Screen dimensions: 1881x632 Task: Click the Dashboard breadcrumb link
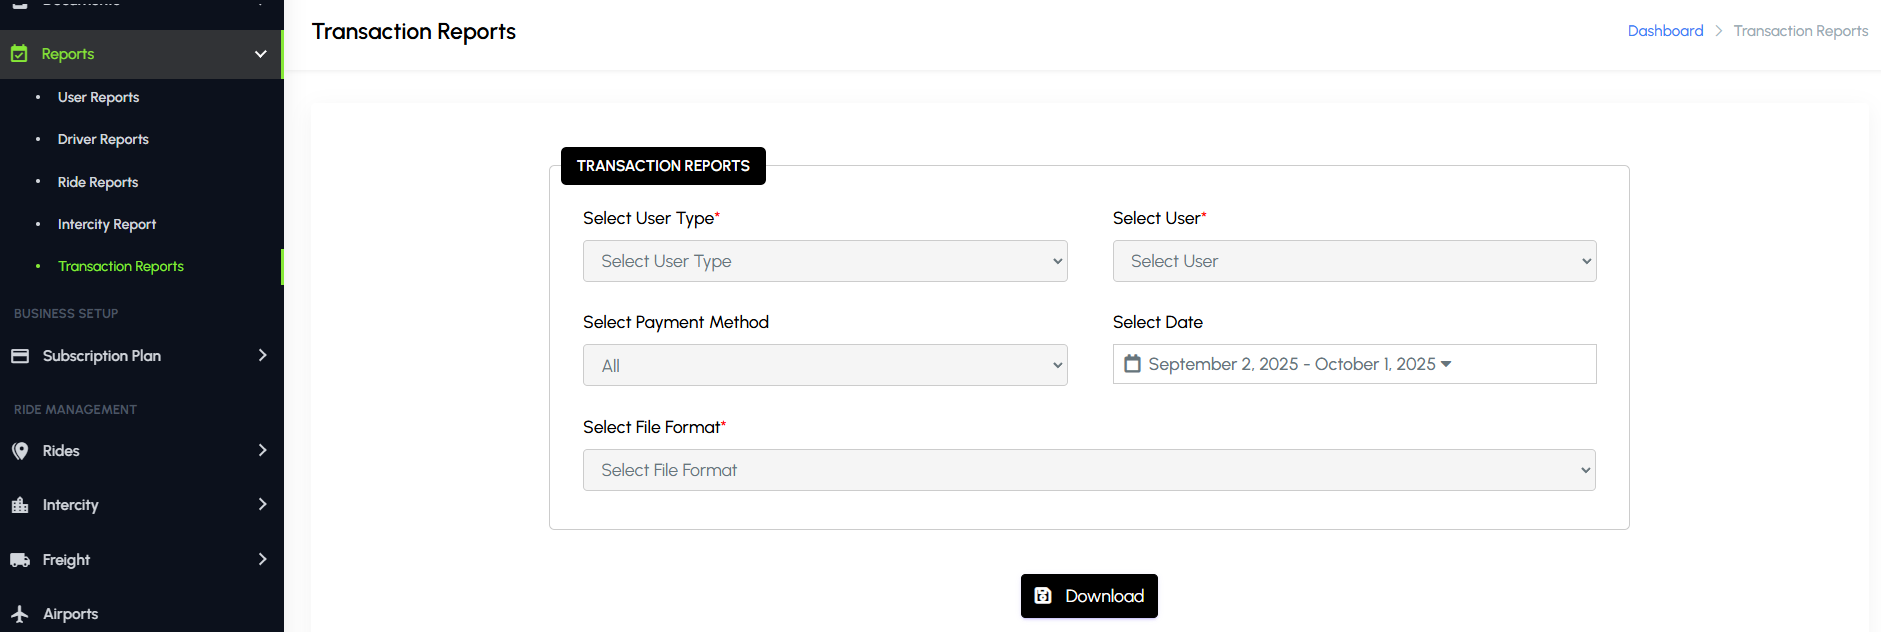[x=1665, y=31]
